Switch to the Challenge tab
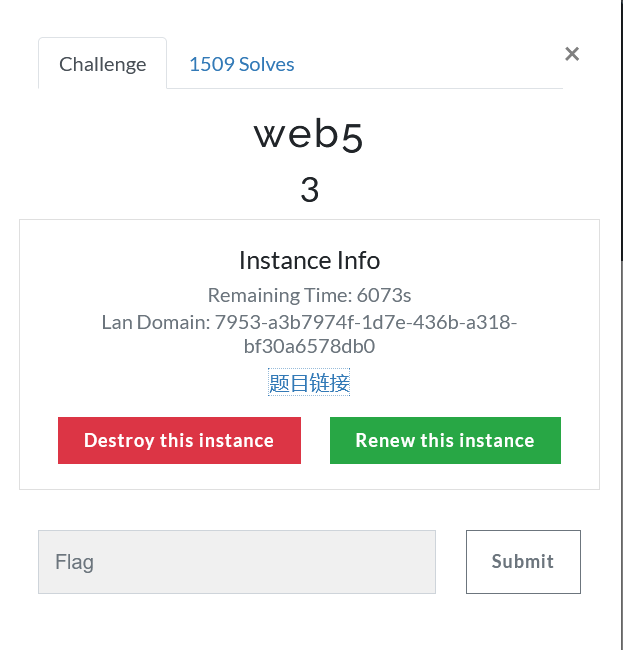The image size is (623, 650). 102,64
